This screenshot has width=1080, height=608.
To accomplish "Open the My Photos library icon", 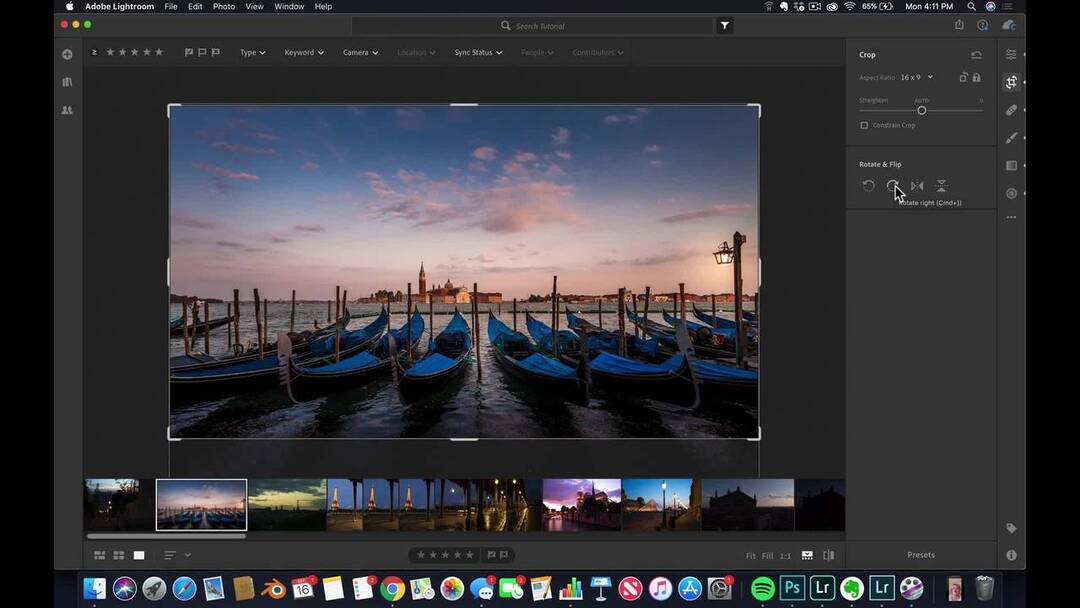I will 67,82.
